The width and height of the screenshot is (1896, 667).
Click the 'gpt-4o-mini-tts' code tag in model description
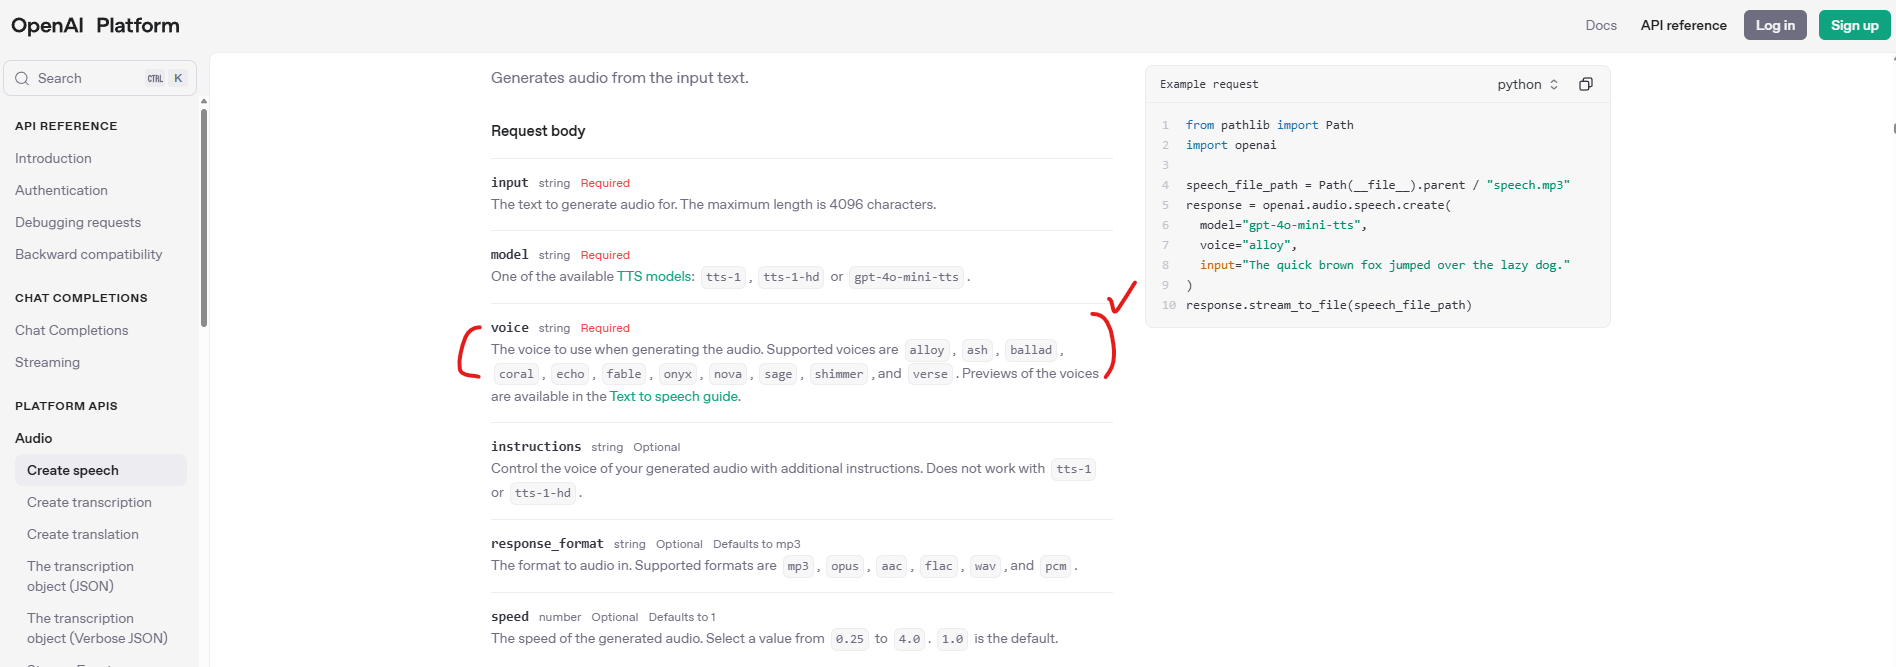[x=906, y=277]
